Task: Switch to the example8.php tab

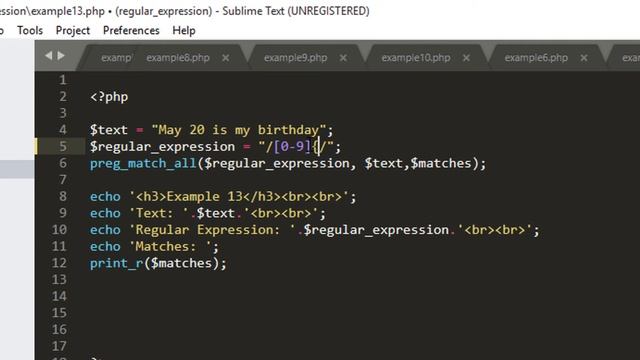Action: point(178,58)
